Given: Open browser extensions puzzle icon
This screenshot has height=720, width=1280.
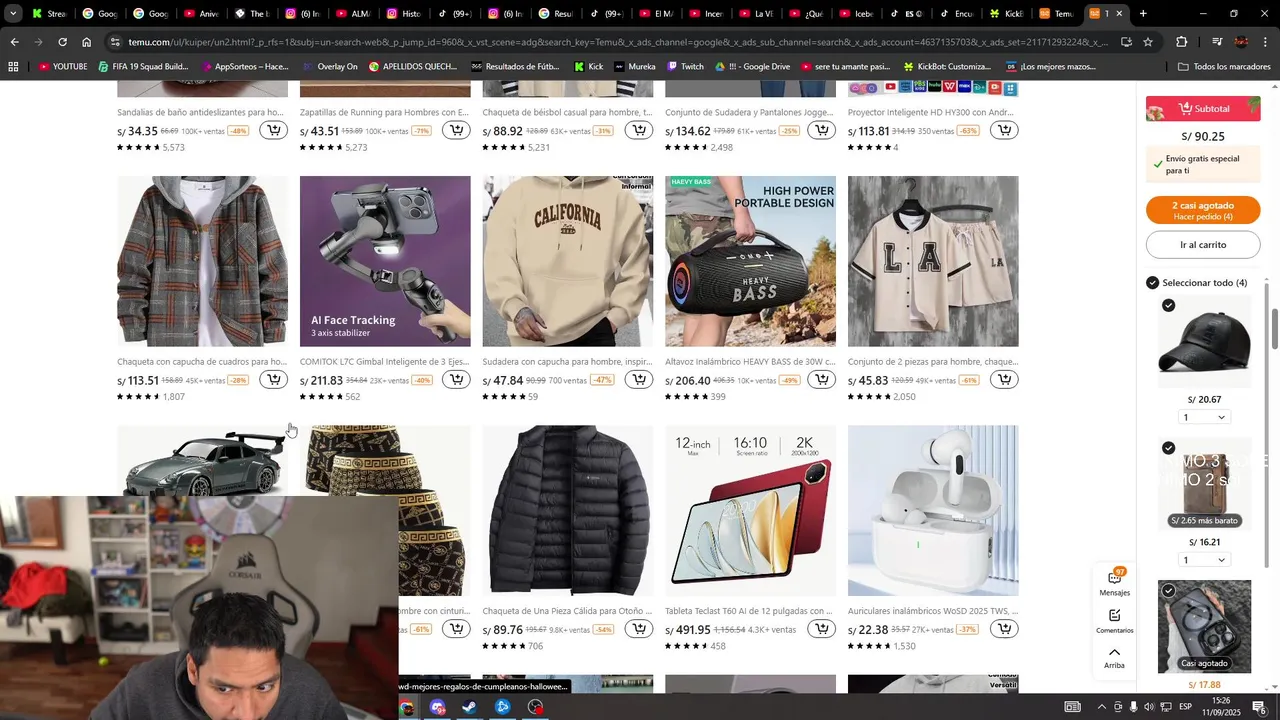Looking at the screenshot, I should 1181,42.
